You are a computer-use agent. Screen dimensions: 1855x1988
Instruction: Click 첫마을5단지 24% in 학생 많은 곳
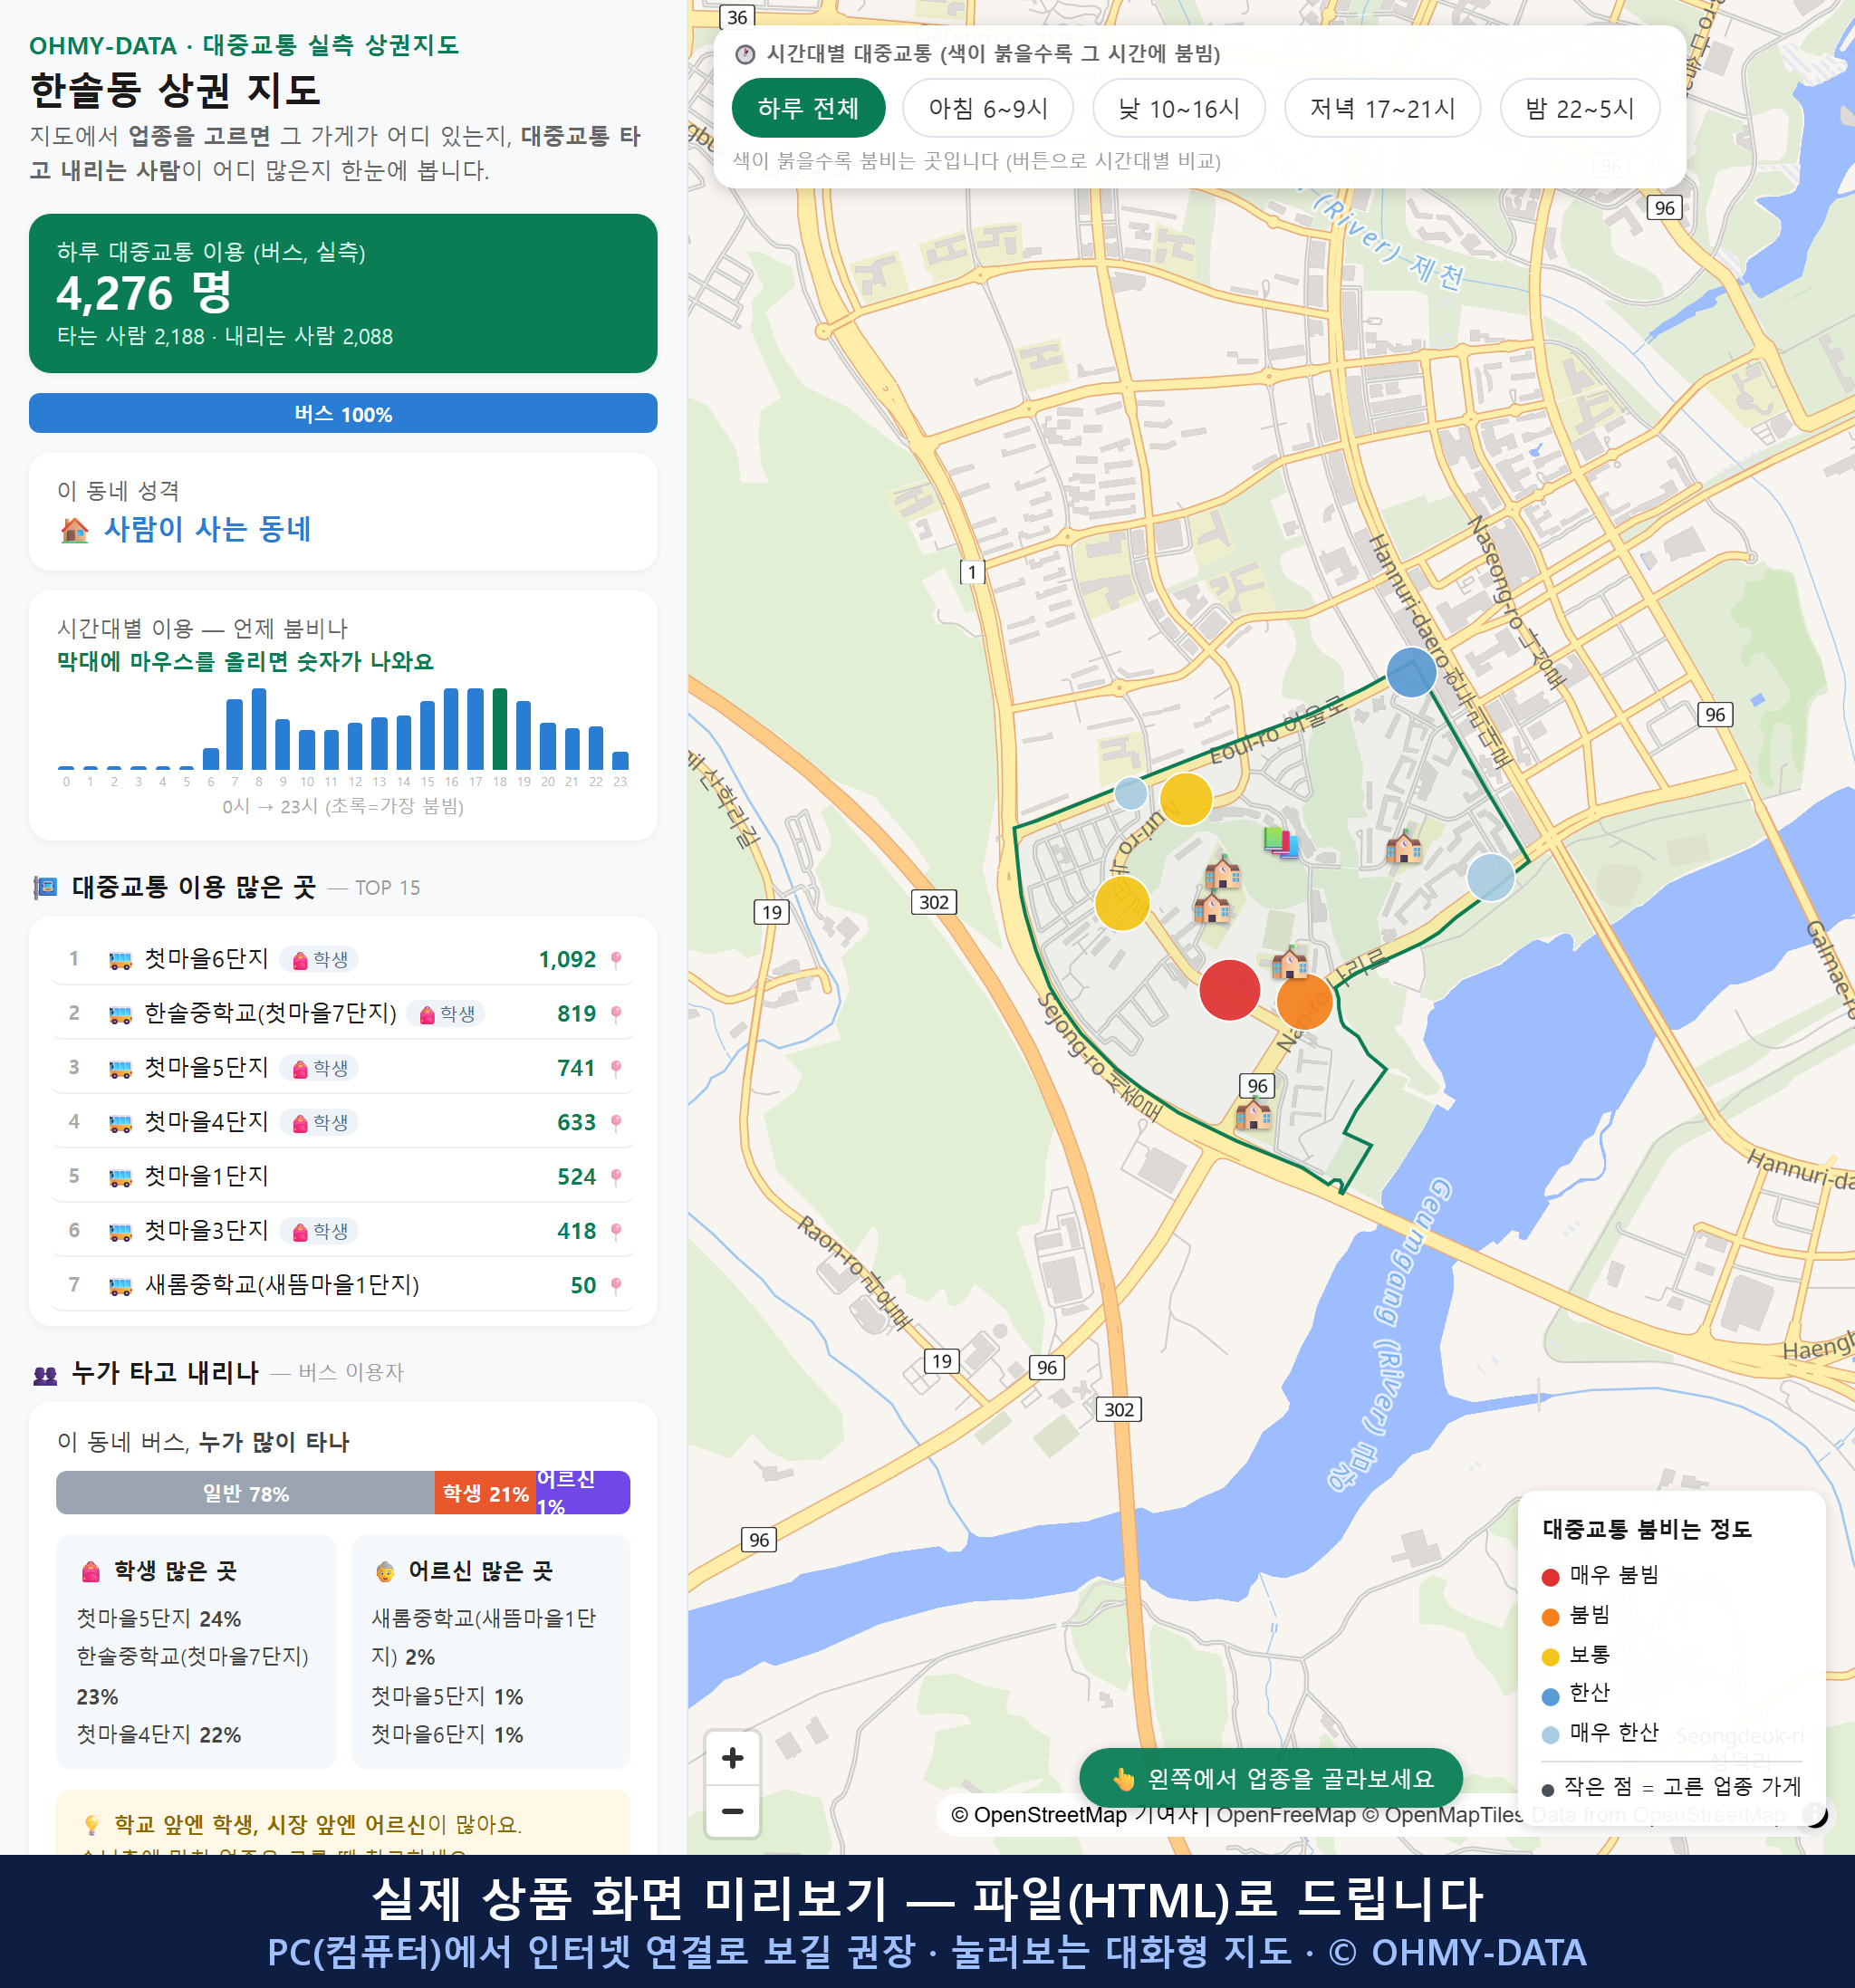[x=159, y=1619]
